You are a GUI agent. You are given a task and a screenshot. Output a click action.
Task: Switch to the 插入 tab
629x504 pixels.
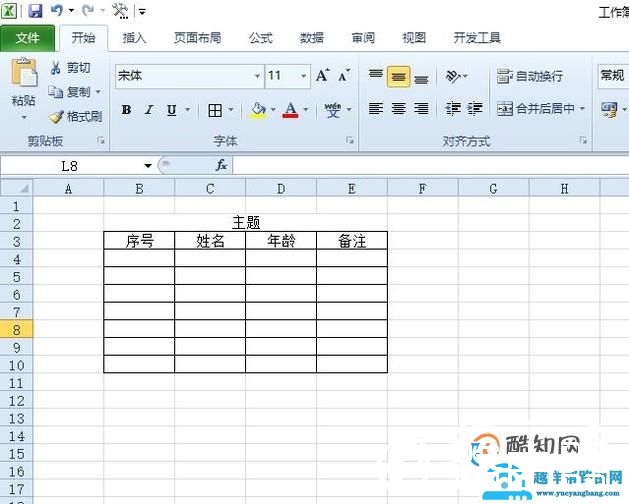click(x=134, y=38)
